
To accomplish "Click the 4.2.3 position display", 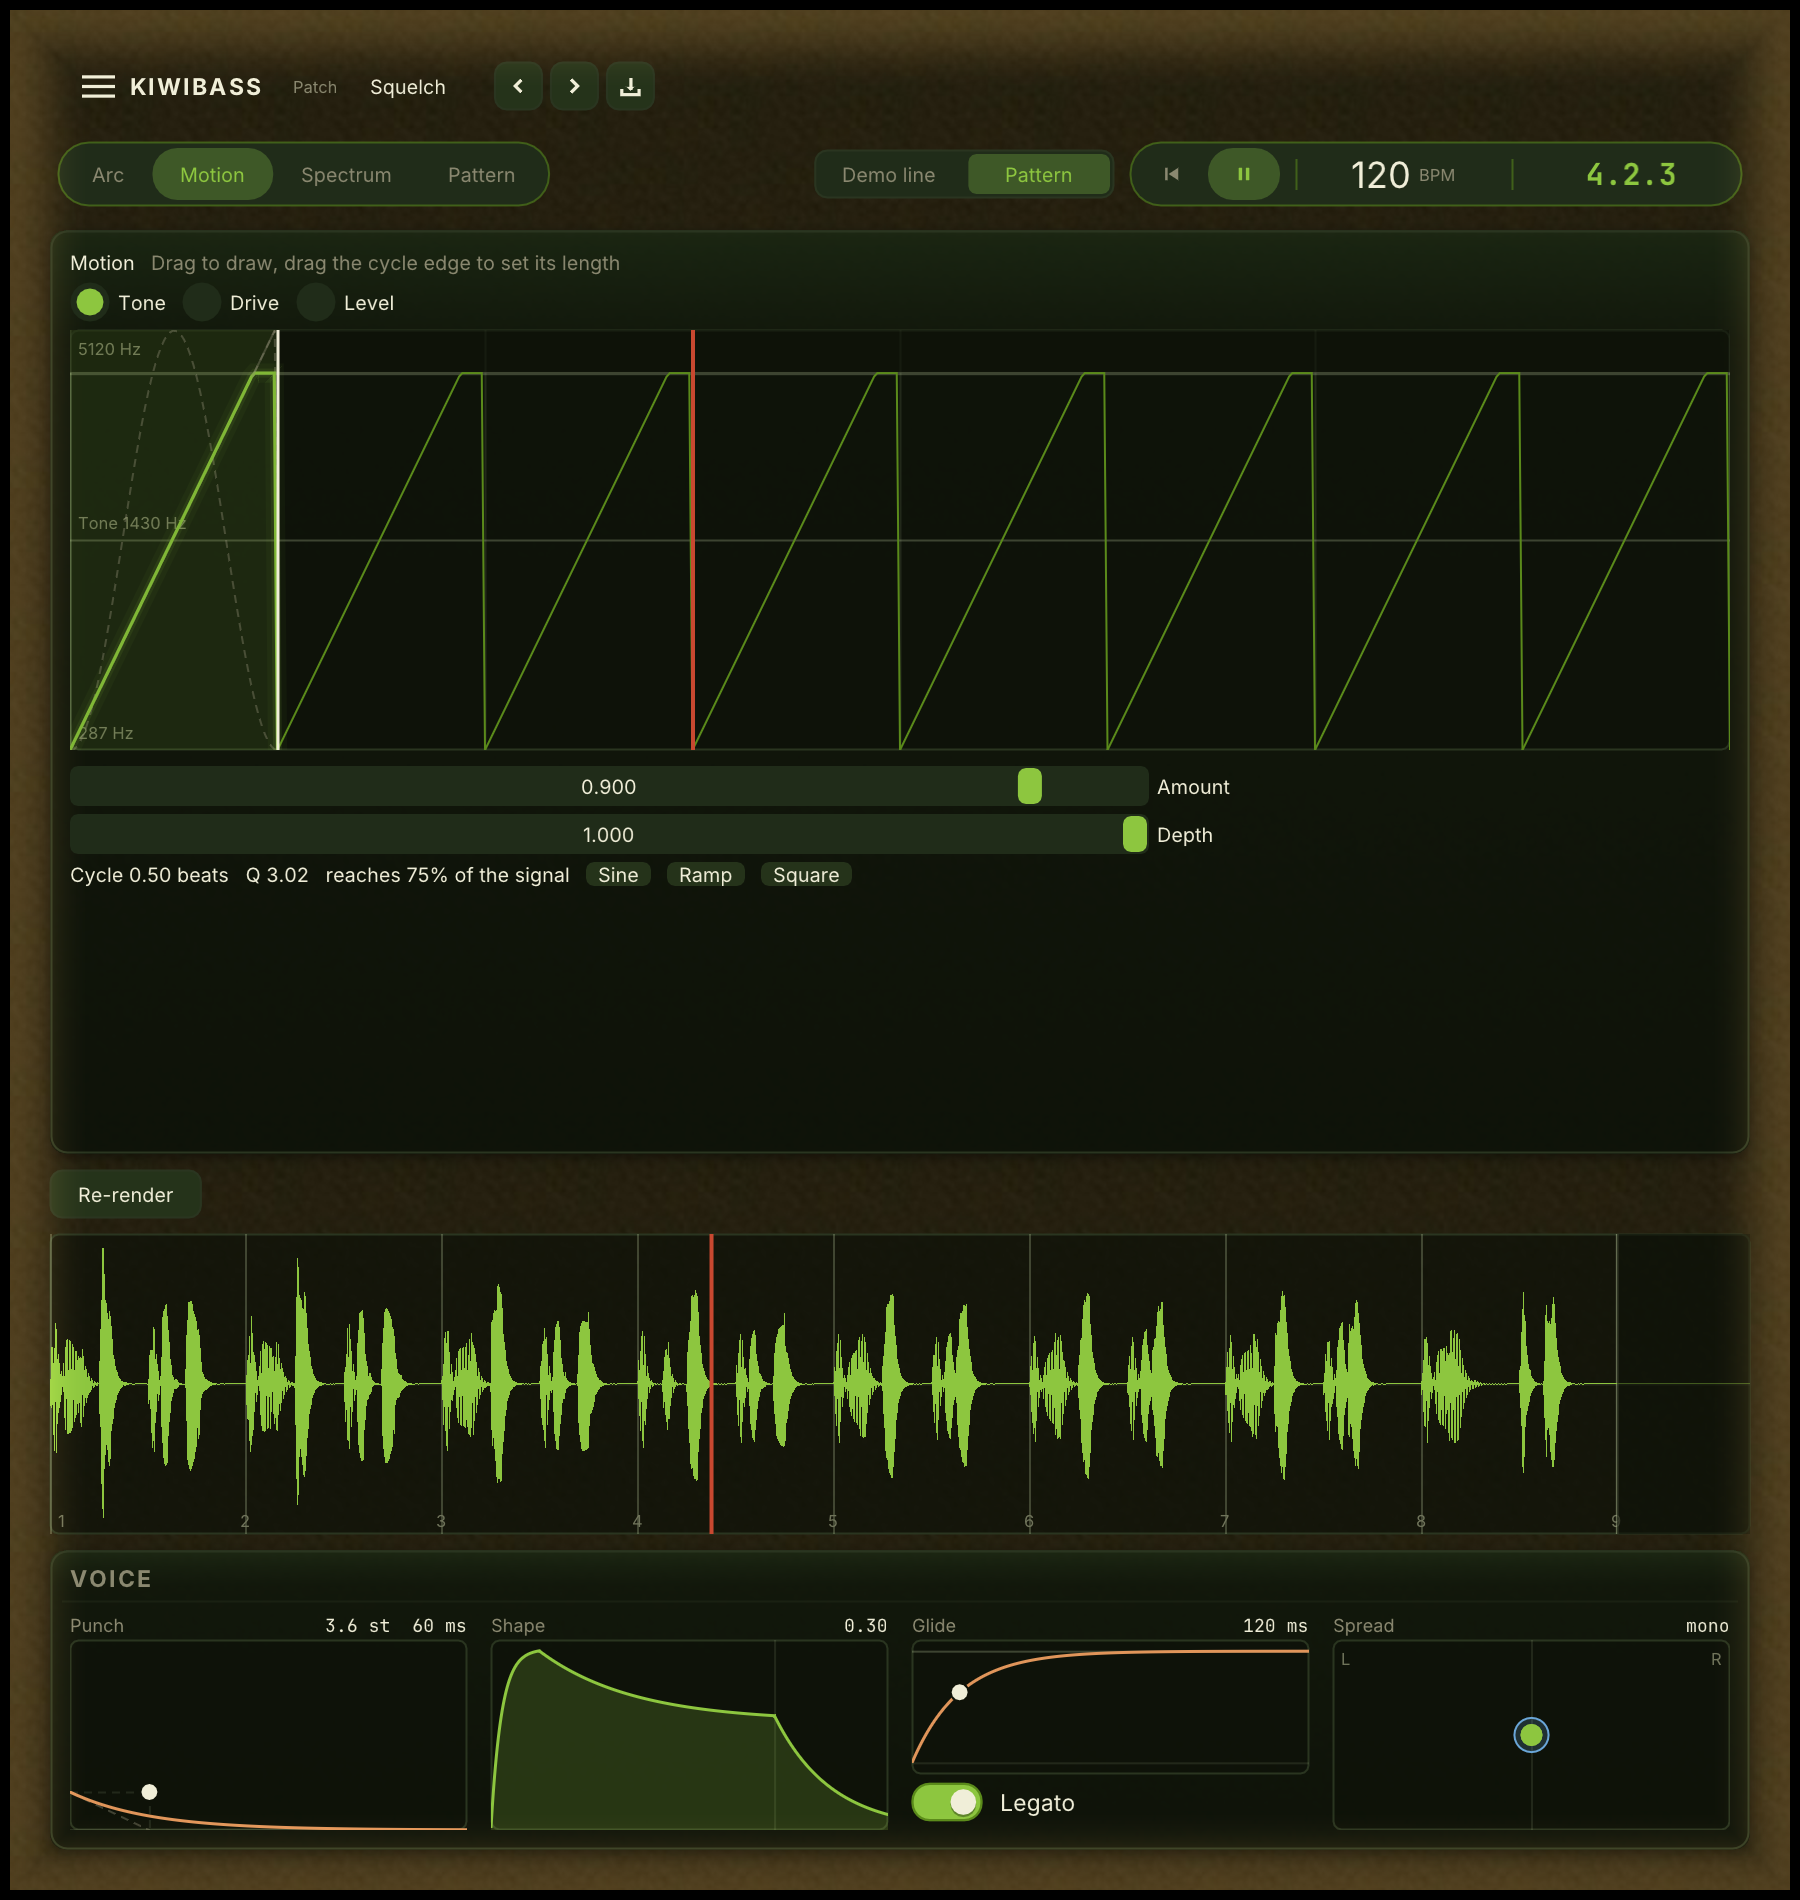I will [1631, 175].
